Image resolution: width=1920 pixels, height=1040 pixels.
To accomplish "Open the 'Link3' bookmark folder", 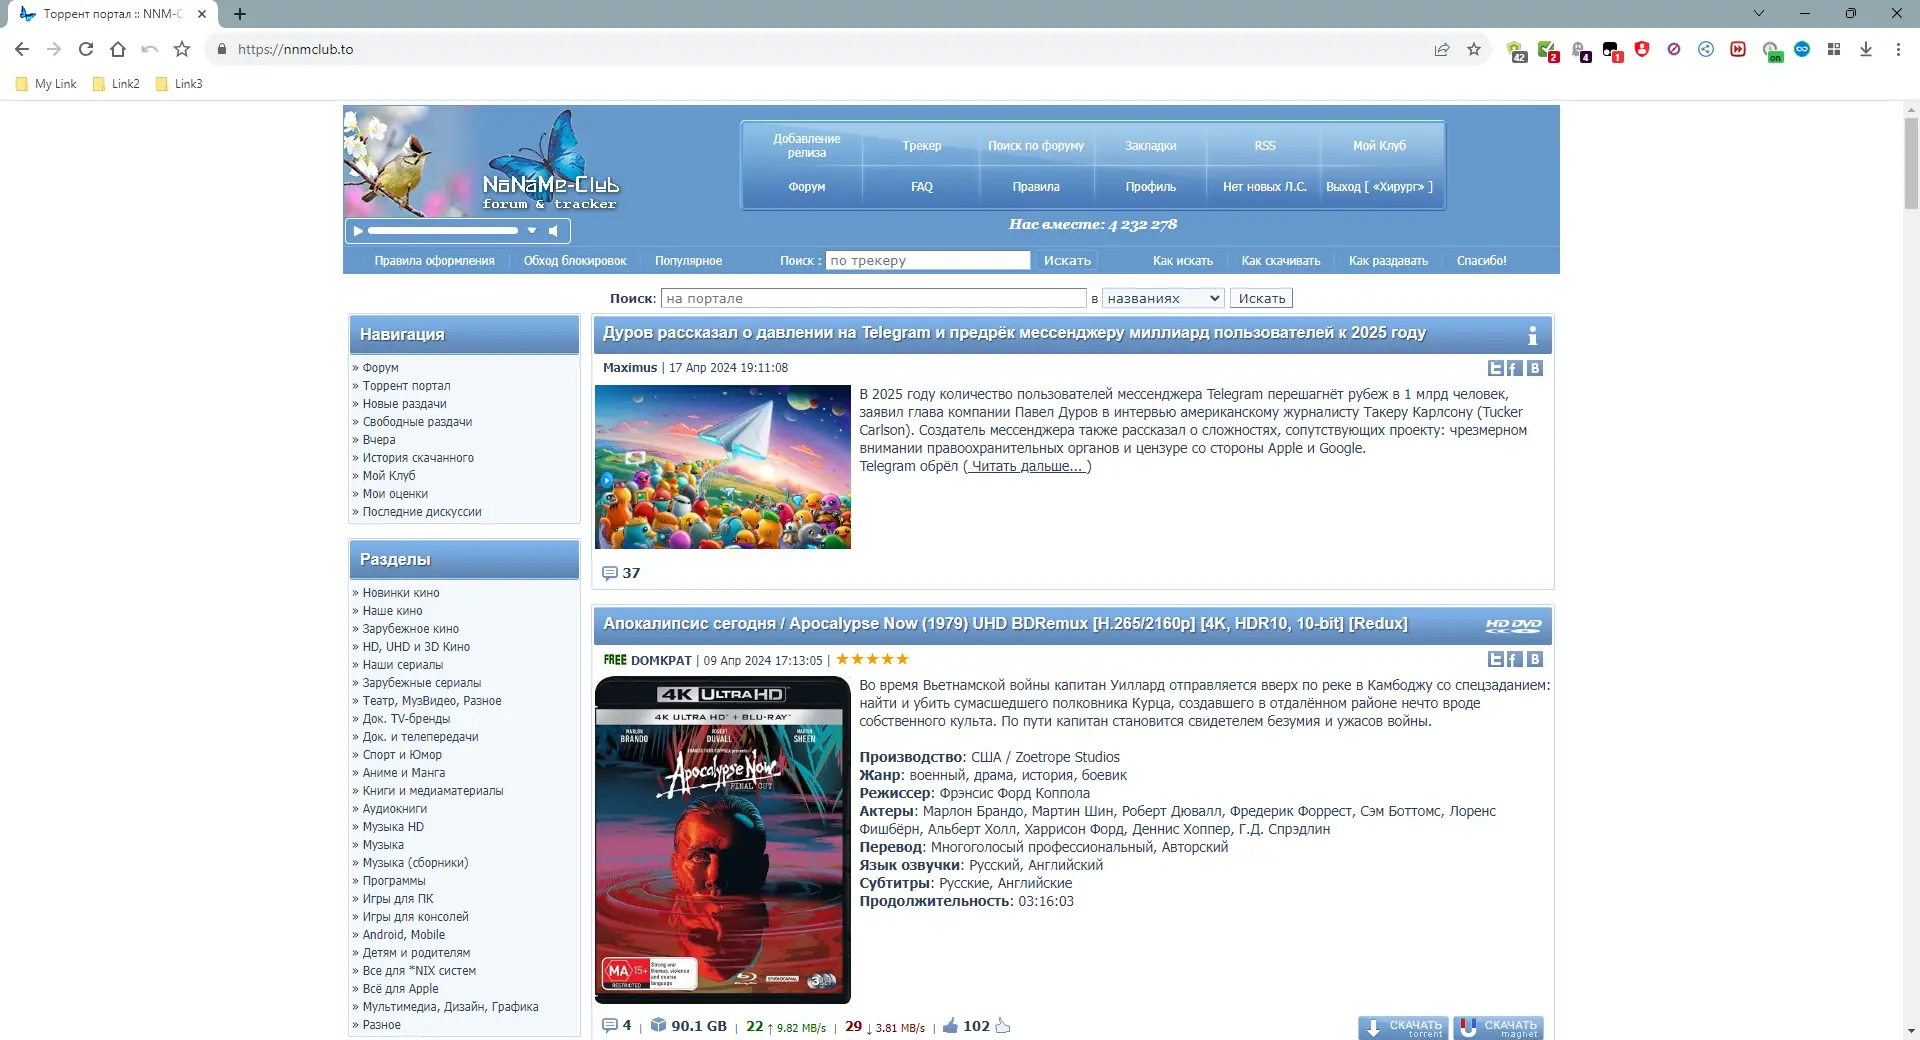I will coord(179,84).
